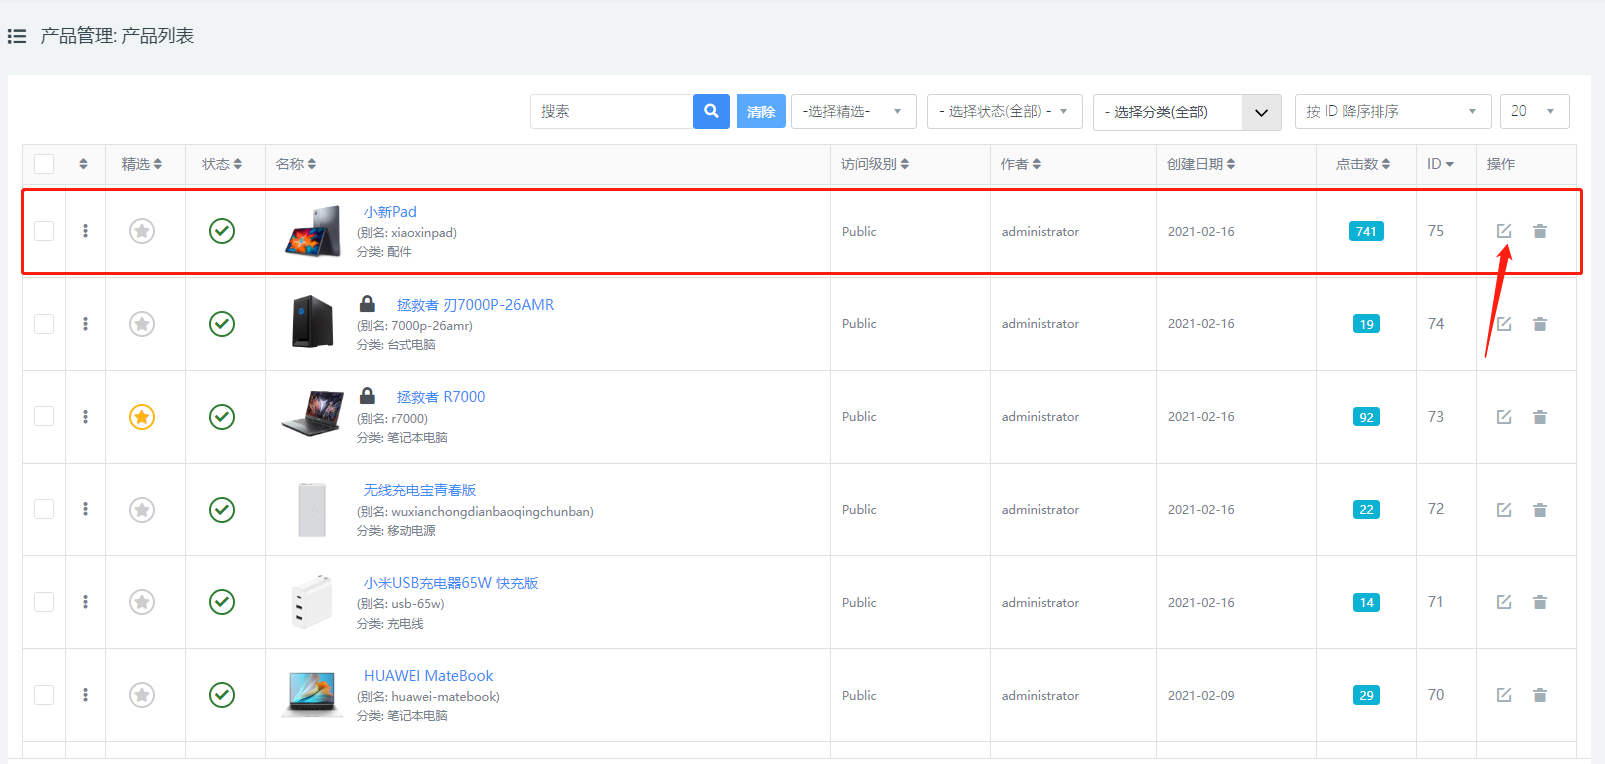Open row actions menu for HUAWEI MateBook
Screen dimensions: 1605x764
coord(85,695)
